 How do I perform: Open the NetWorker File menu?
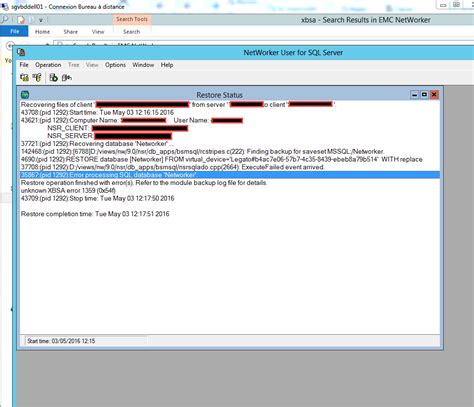click(24, 65)
